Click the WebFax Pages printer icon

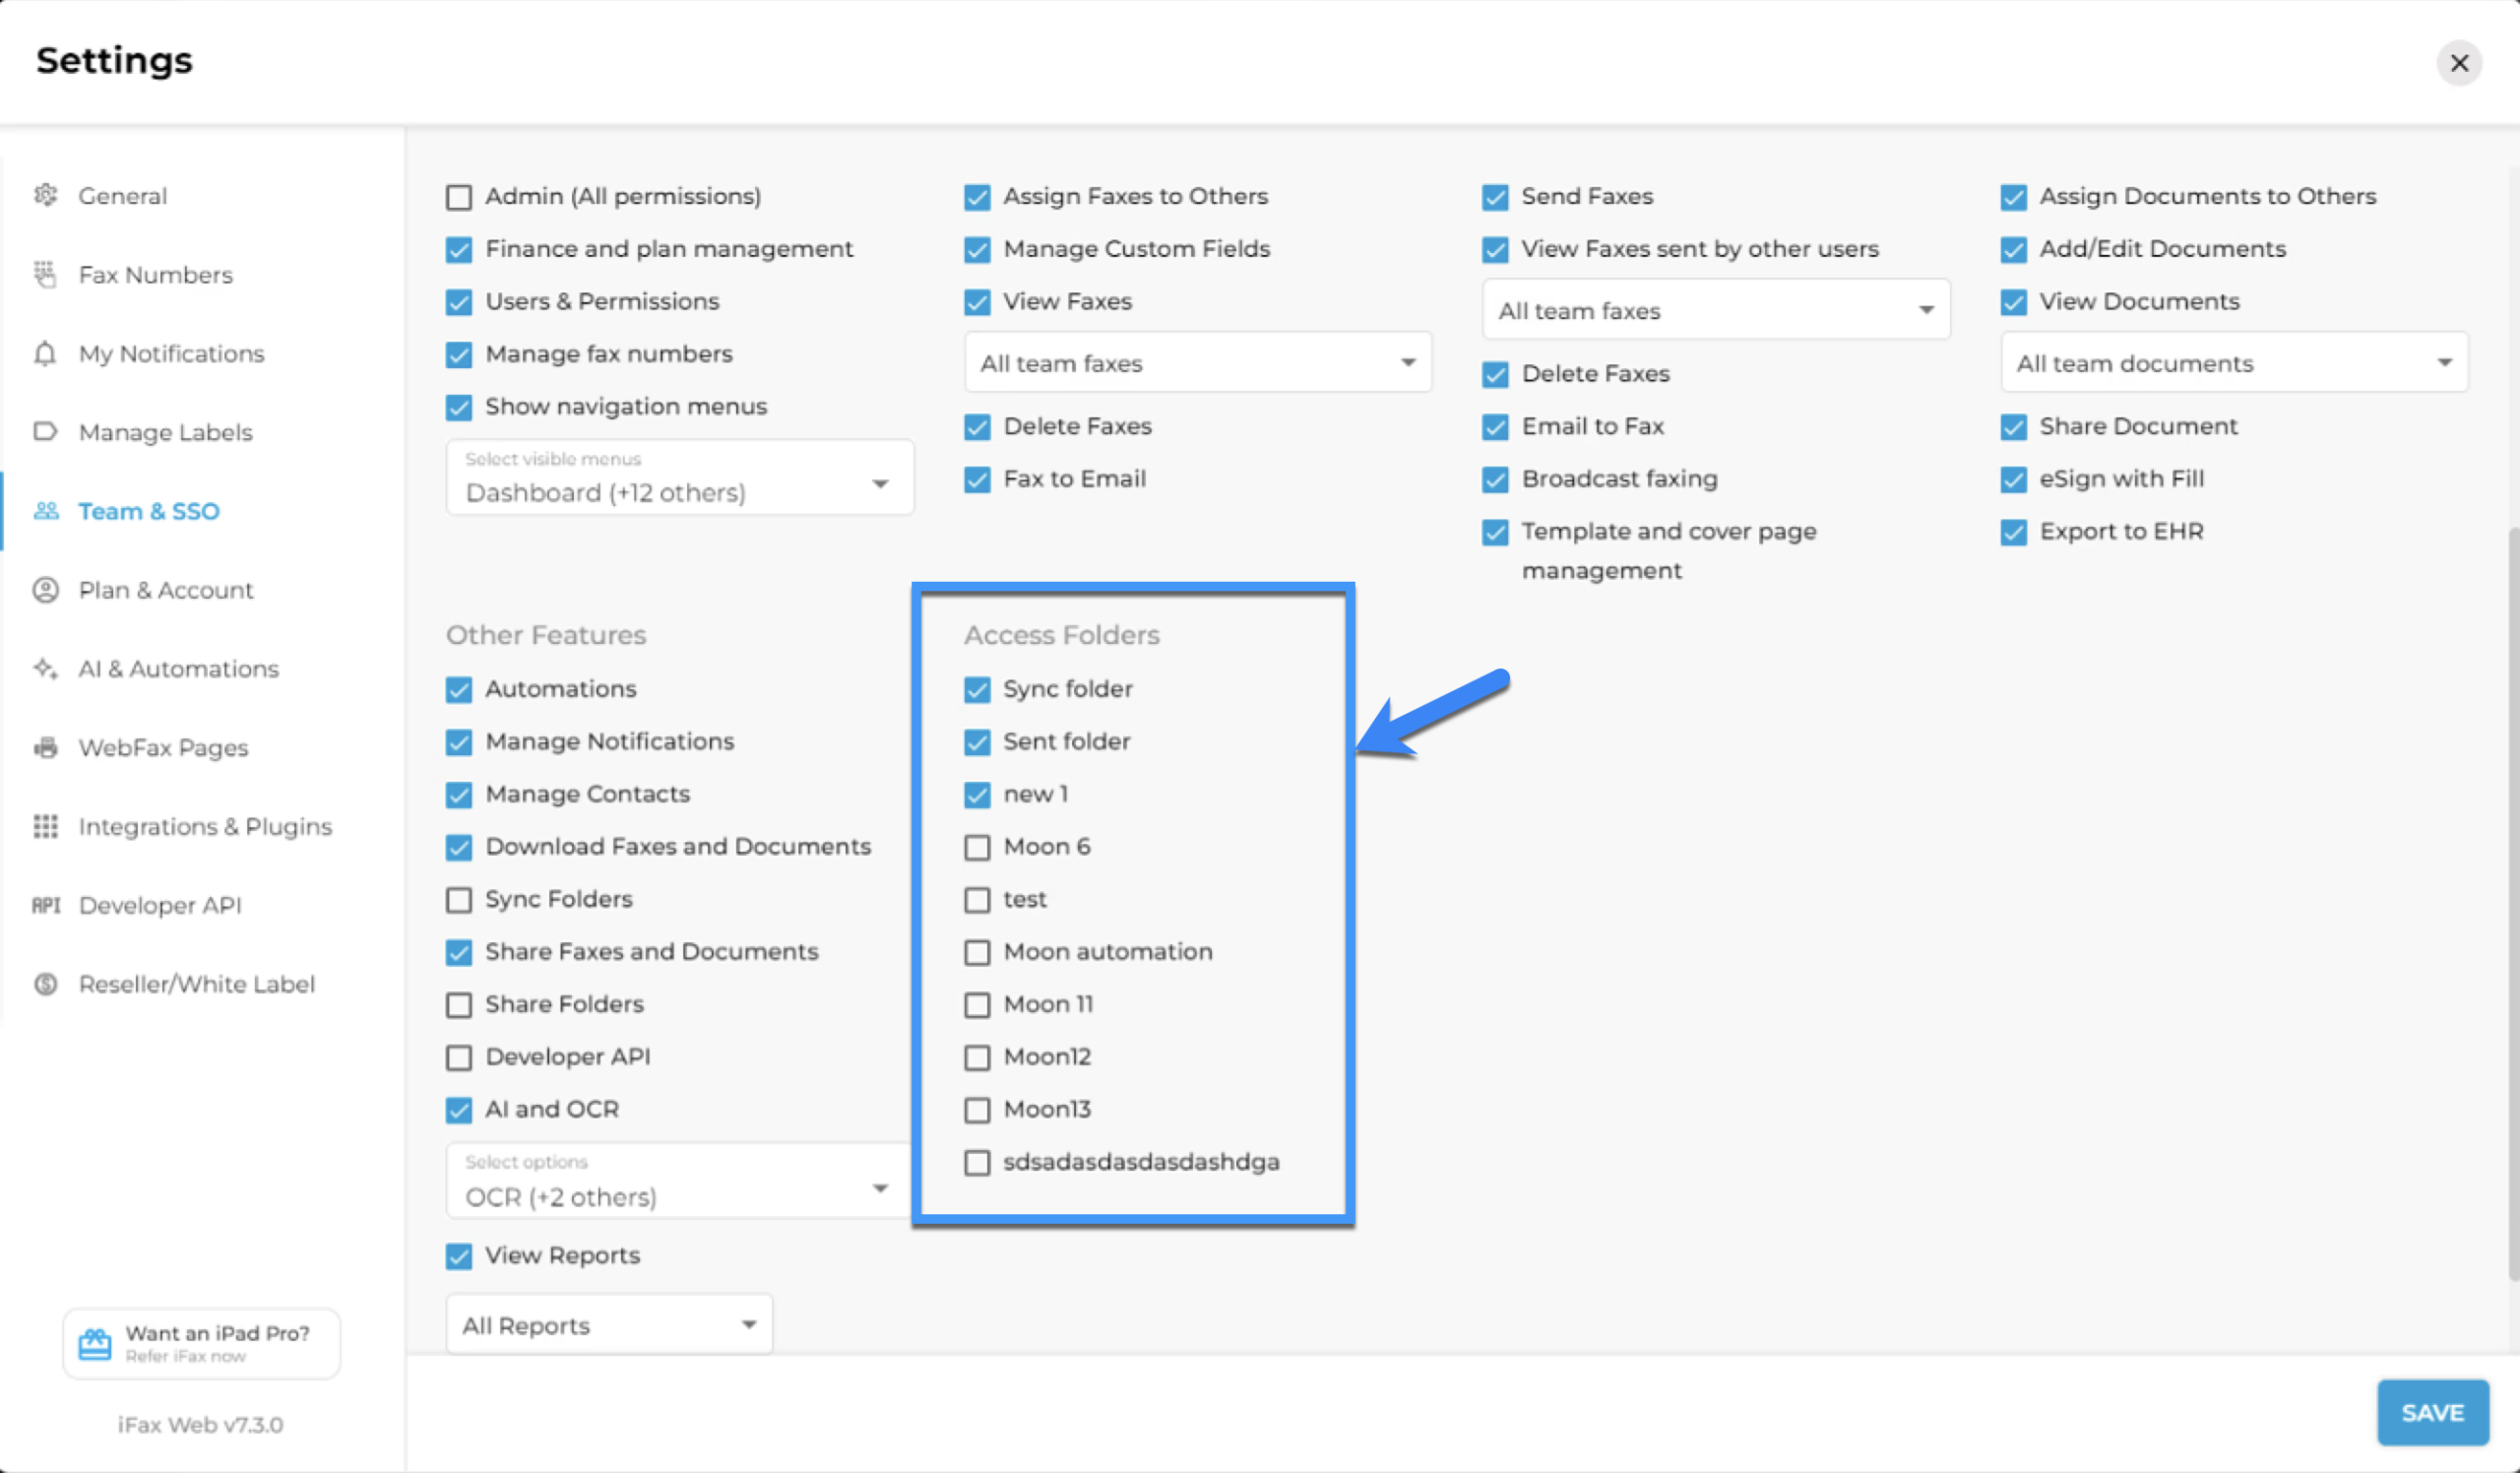[x=45, y=747]
